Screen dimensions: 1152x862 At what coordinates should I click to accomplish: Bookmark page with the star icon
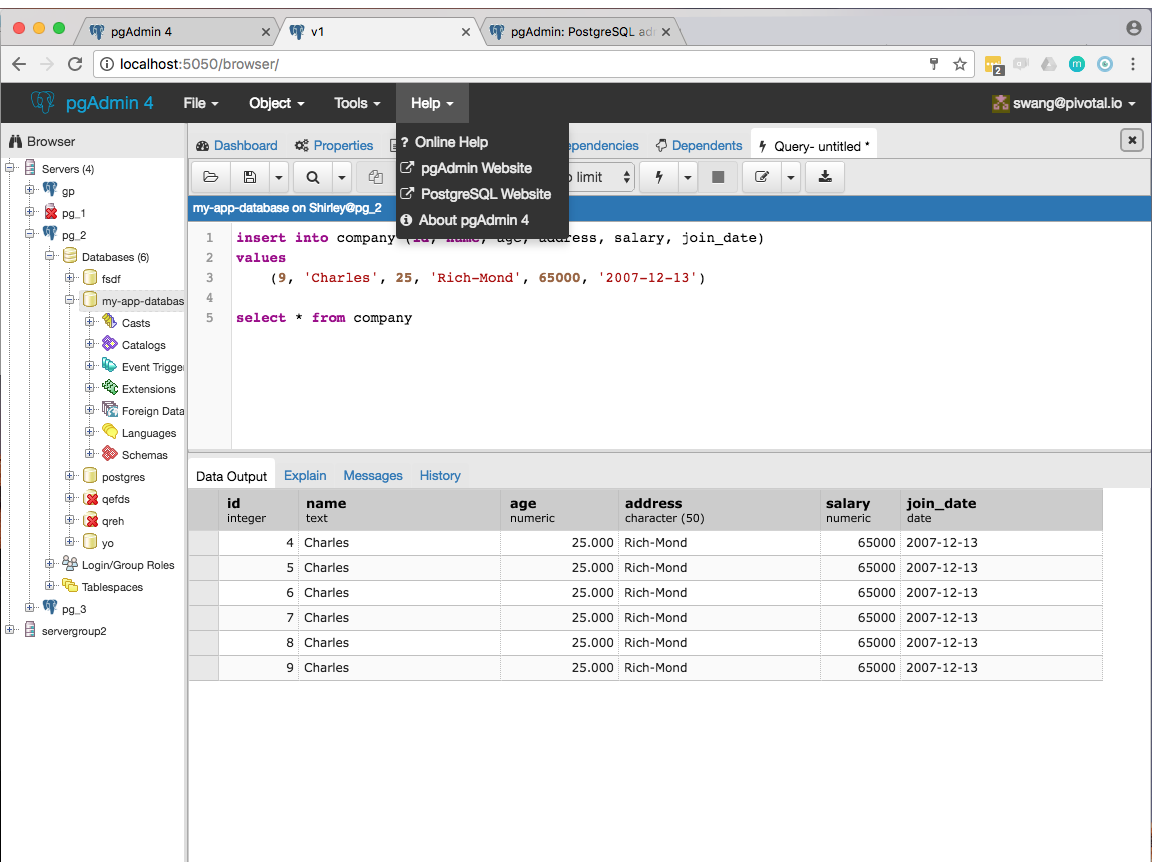point(960,64)
